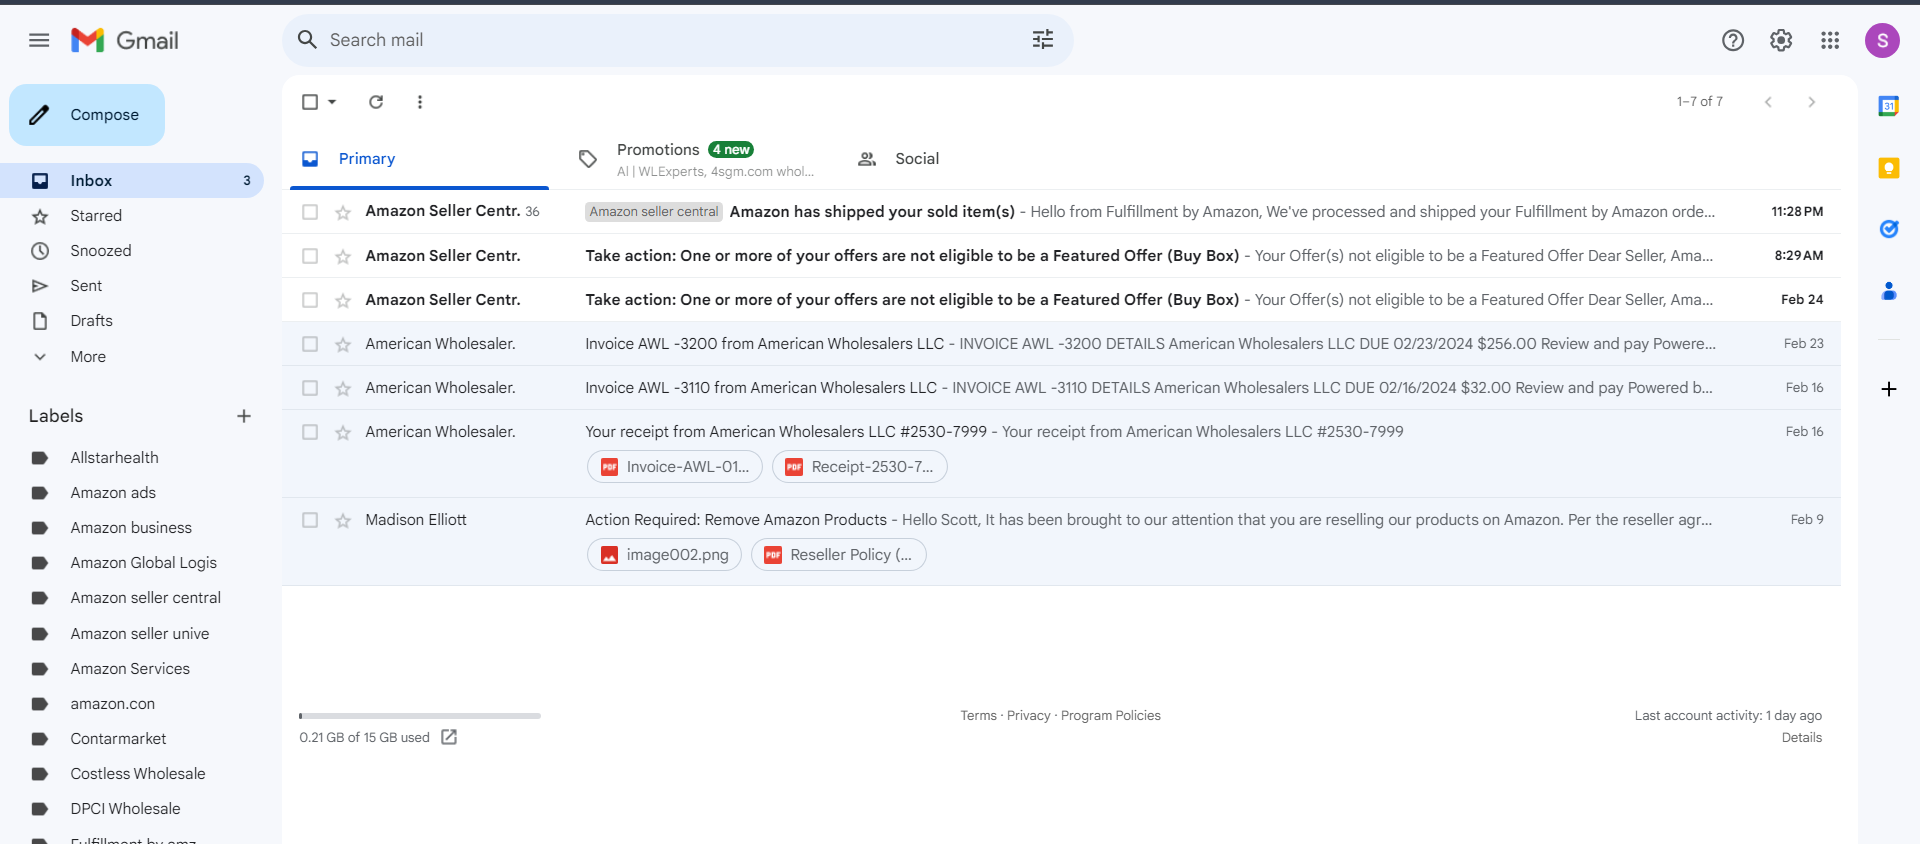
Task: Open Google Calendar side panel
Action: 1889,106
